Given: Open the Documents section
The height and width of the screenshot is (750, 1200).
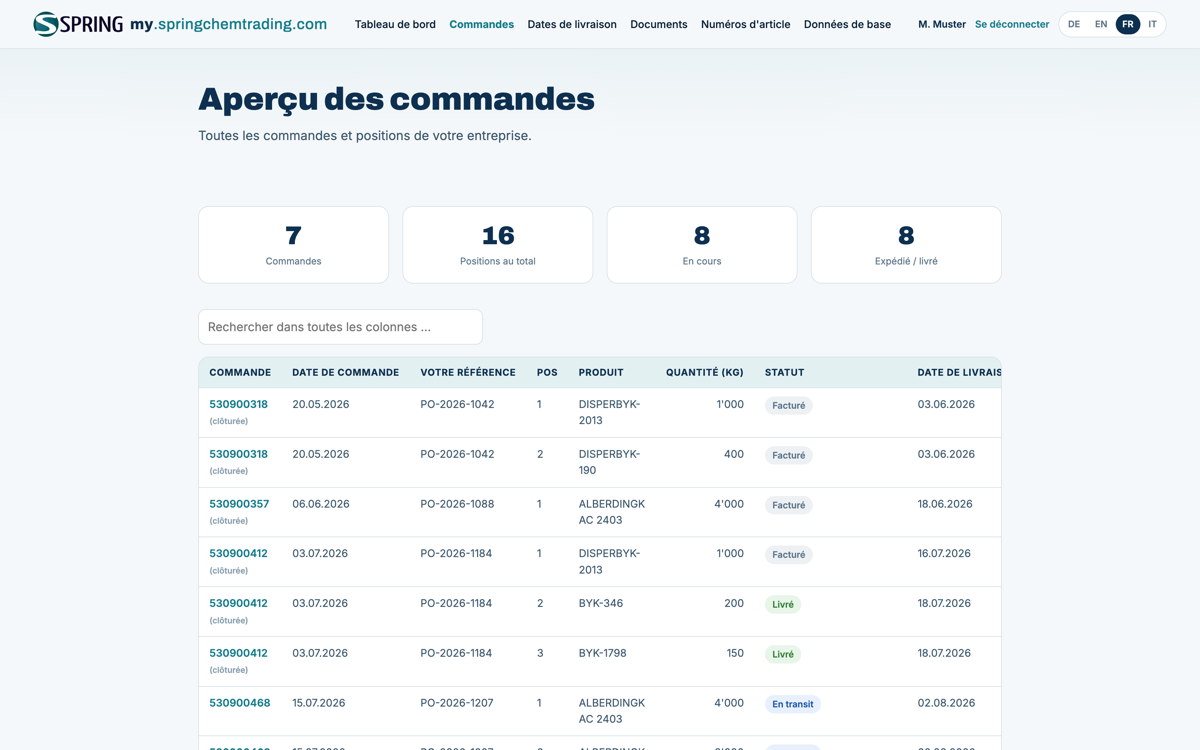Looking at the screenshot, I should (x=659, y=24).
